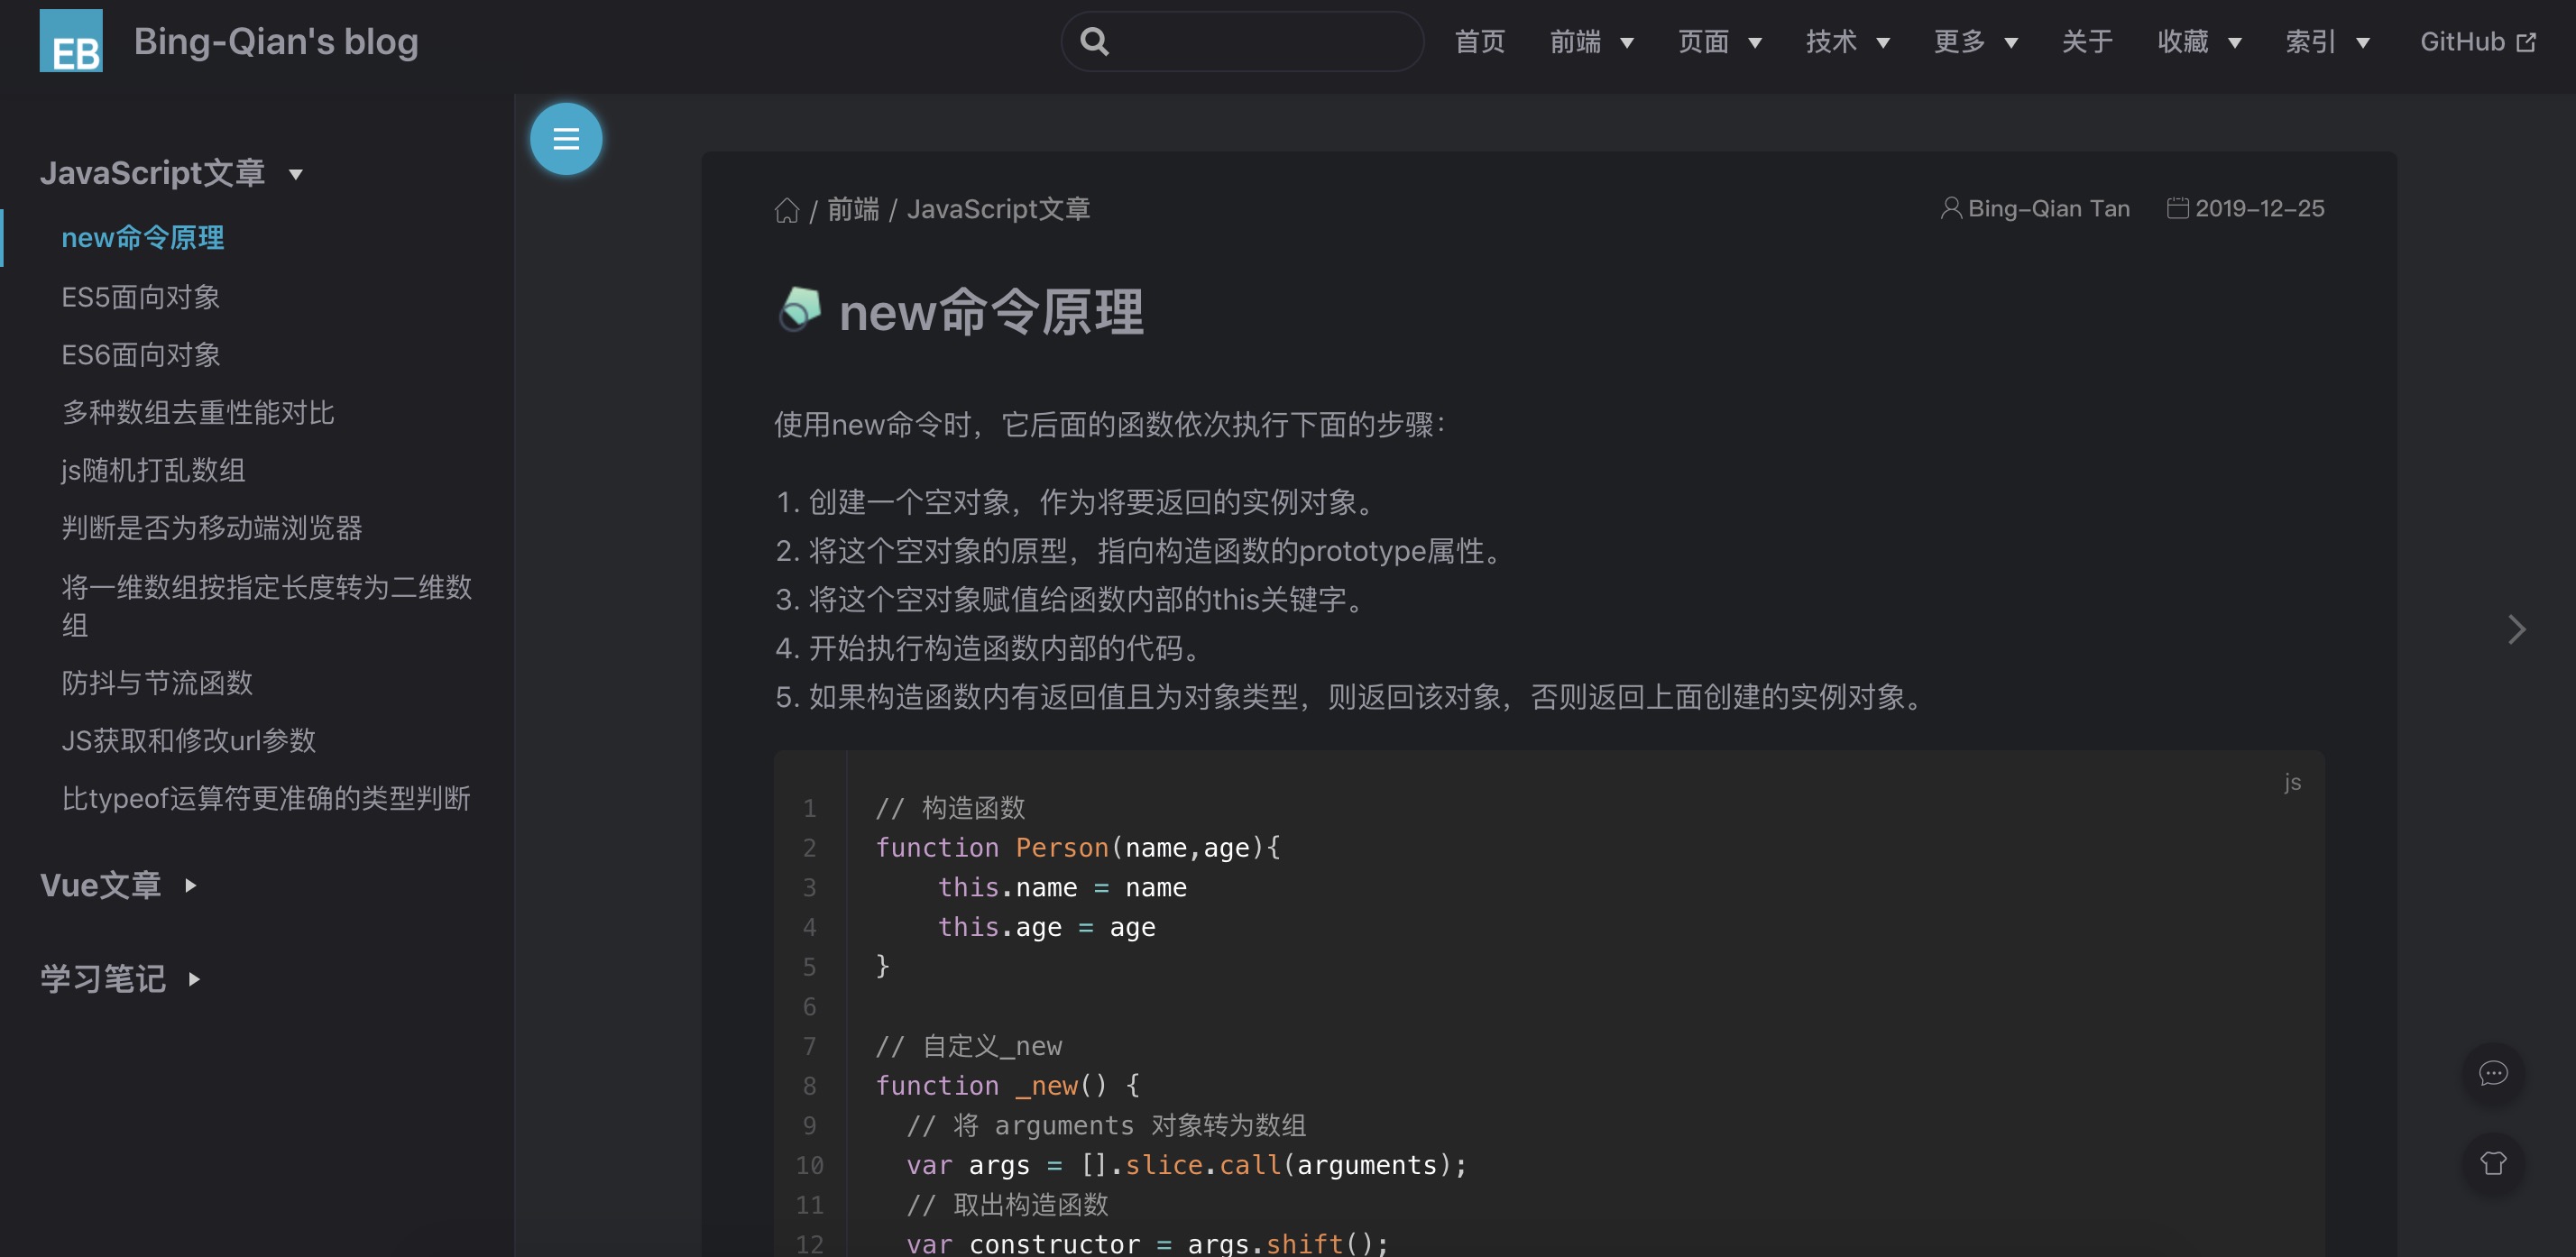Open 多种数组去重性能对比 article
This screenshot has height=1257, width=2576.
pyautogui.click(x=198, y=412)
